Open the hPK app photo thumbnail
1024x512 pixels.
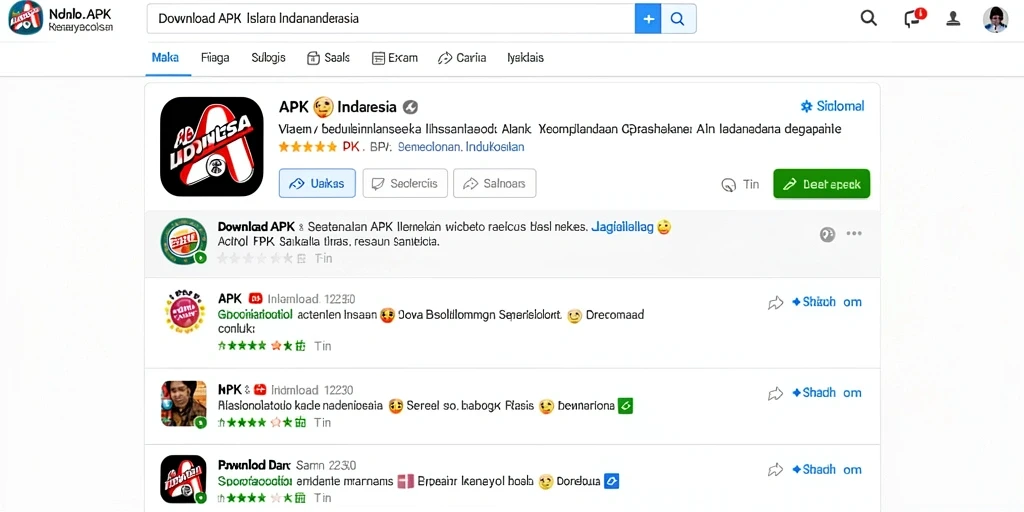point(184,404)
